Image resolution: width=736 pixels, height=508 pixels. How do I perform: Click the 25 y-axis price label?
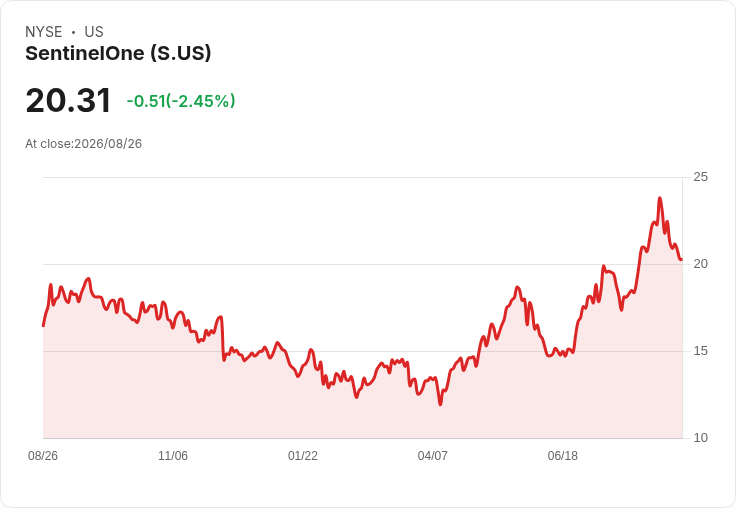pyautogui.click(x=700, y=177)
